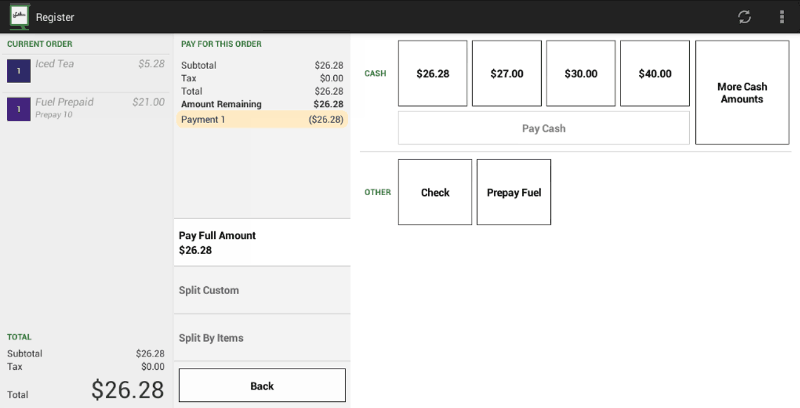Choose the $27.00 cash amount
This screenshot has height=408, width=800.
point(507,73)
